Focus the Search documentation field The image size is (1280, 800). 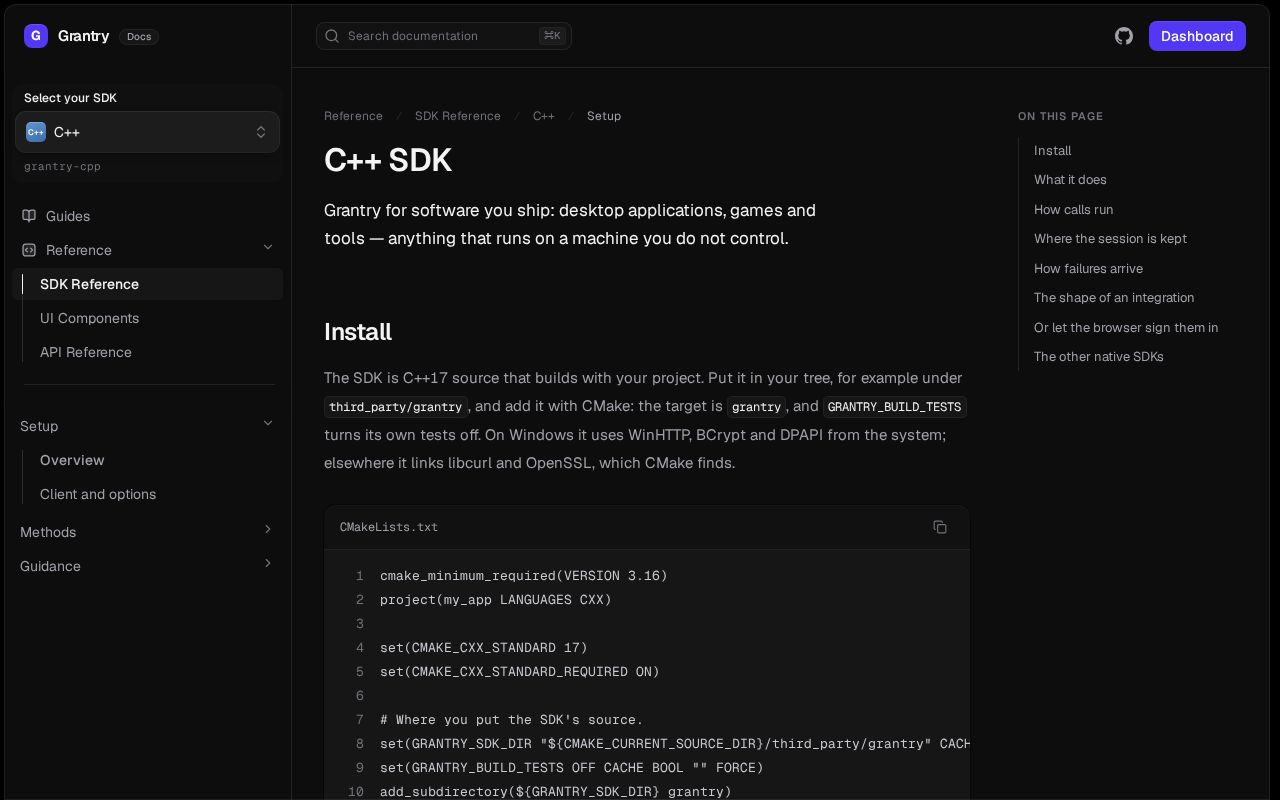[x=444, y=36]
